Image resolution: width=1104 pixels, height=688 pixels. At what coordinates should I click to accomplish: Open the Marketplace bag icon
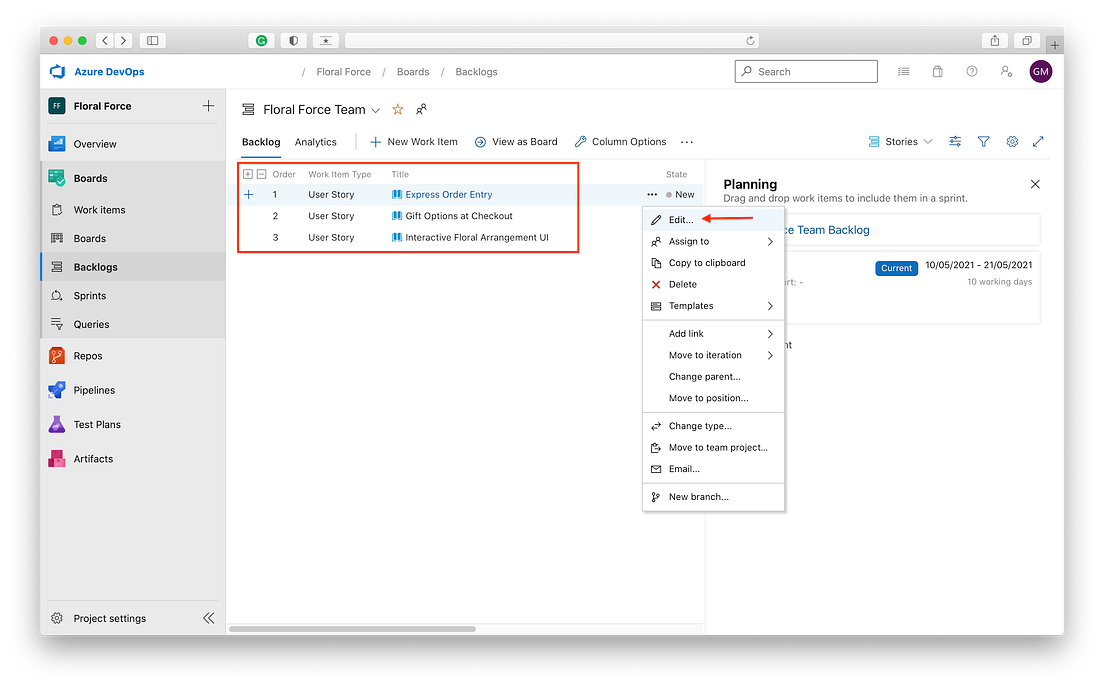pyautogui.click(x=936, y=71)
